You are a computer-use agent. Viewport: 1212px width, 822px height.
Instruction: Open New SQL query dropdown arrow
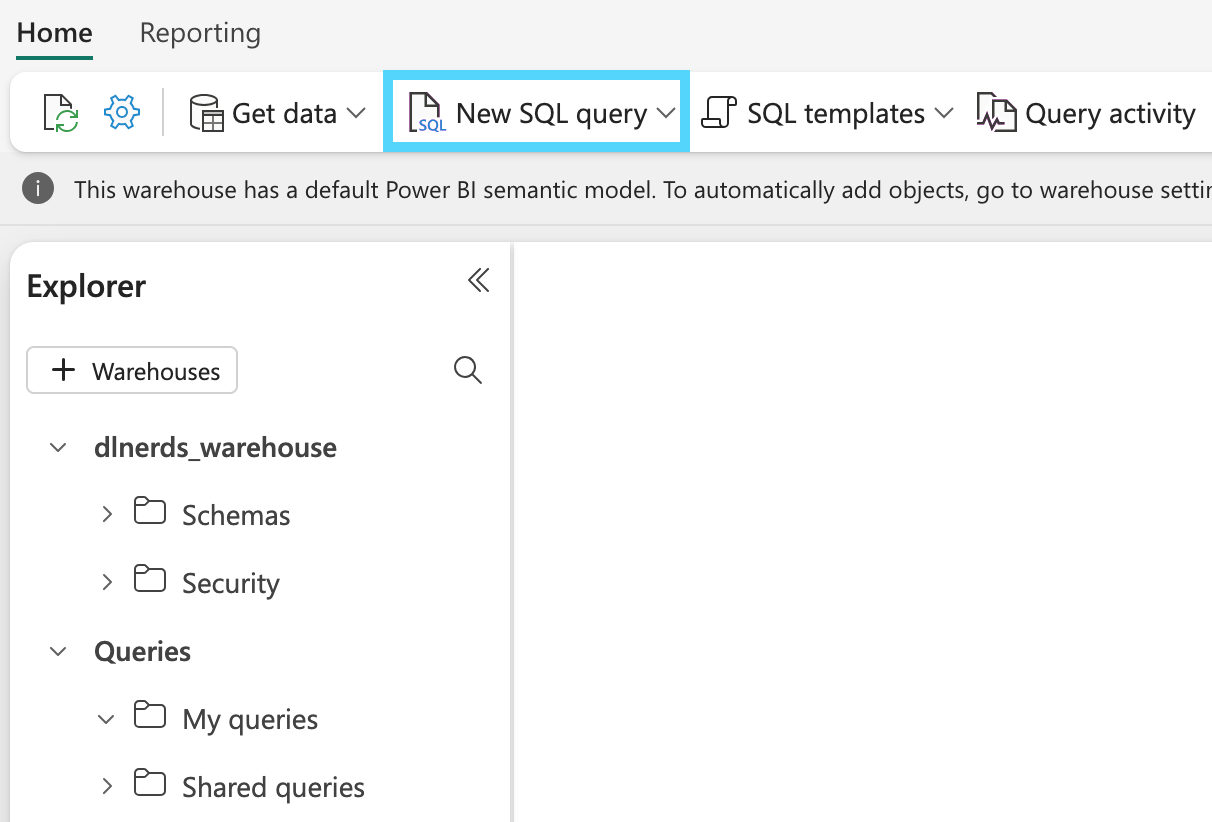pos(667,113)
